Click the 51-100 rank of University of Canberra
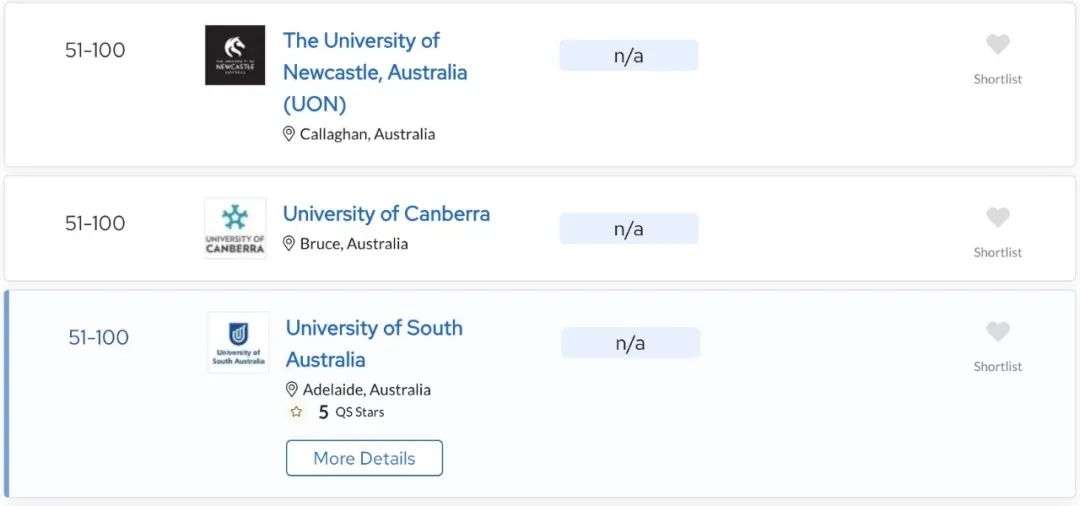 95,223
